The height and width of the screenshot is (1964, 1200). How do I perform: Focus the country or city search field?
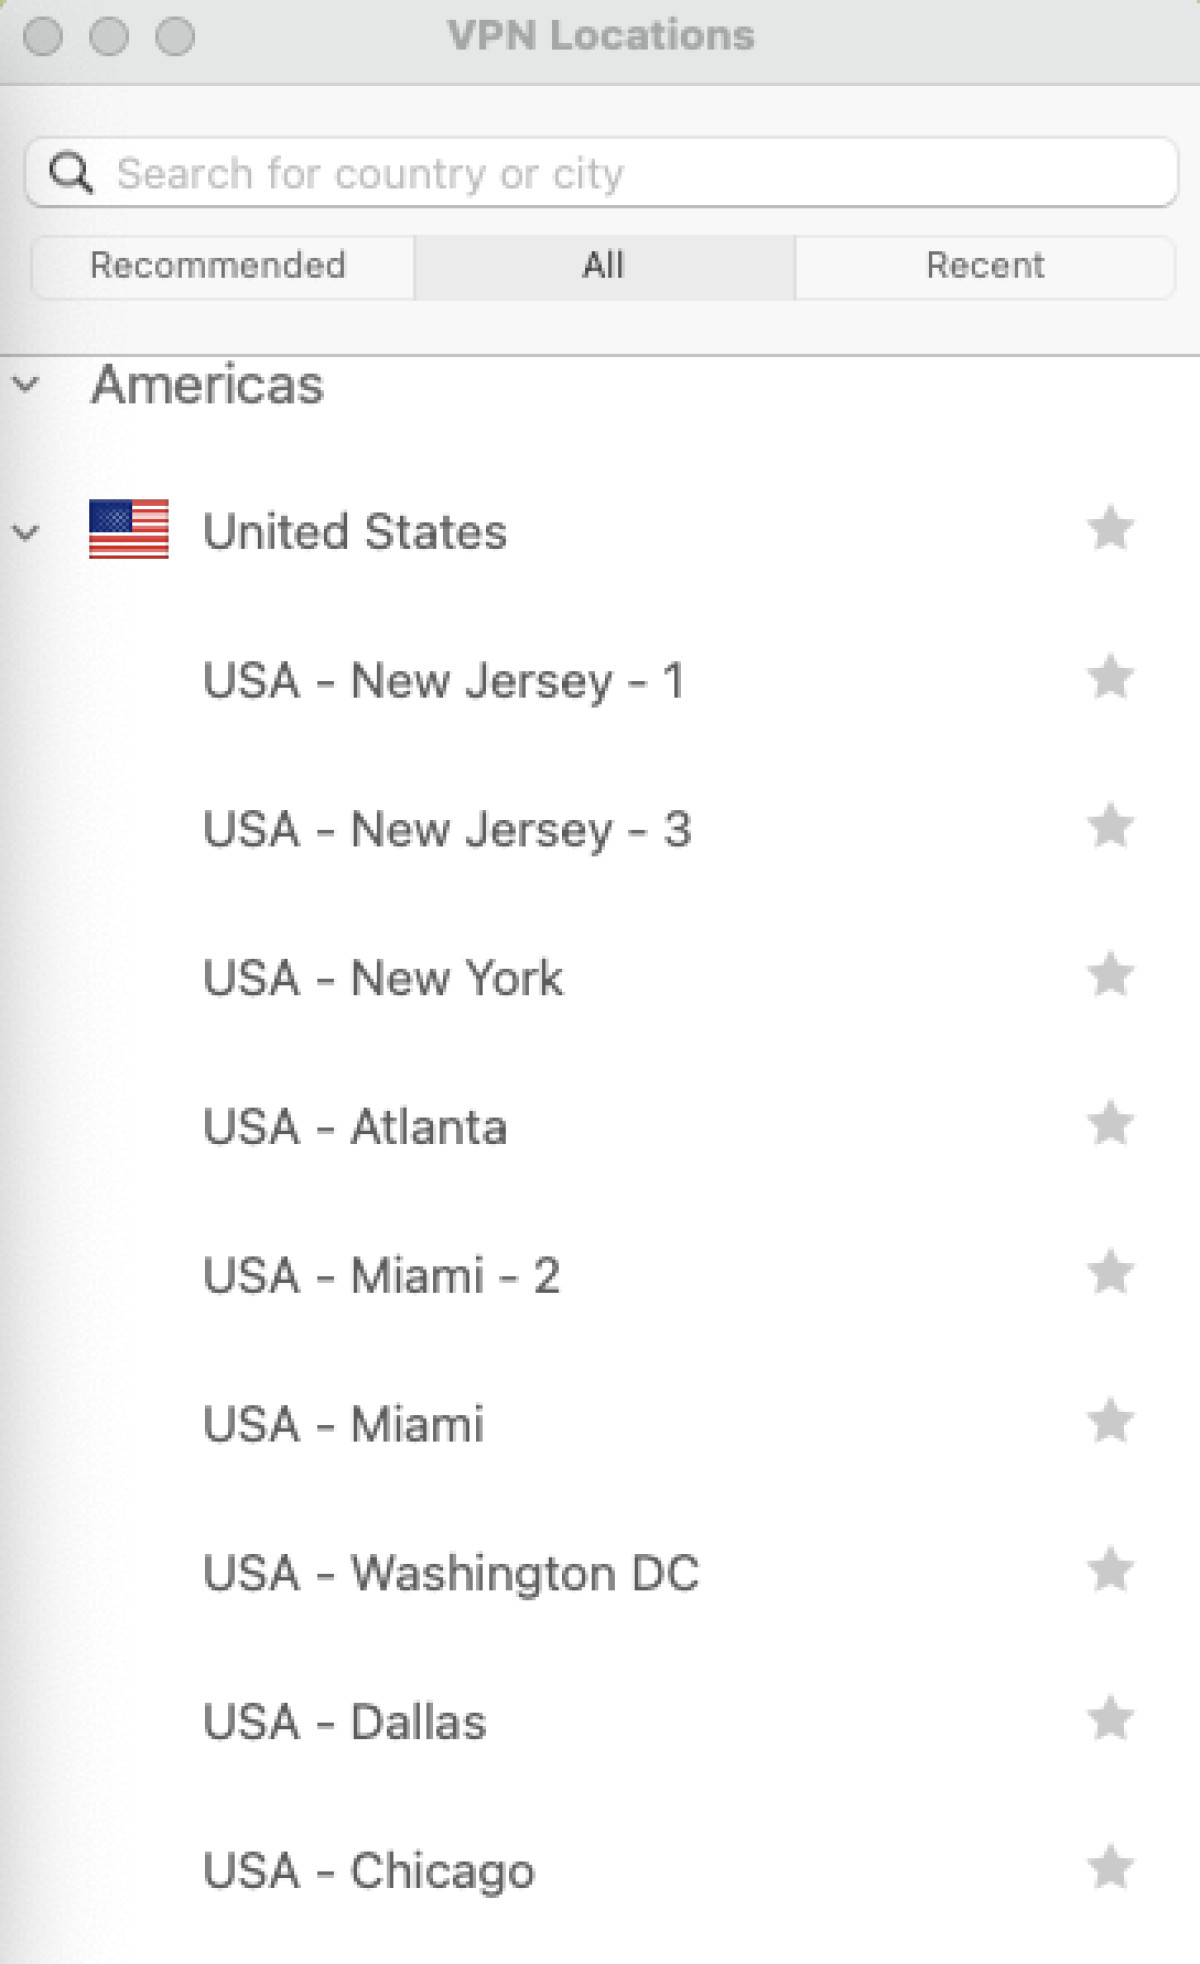[600, 173]
